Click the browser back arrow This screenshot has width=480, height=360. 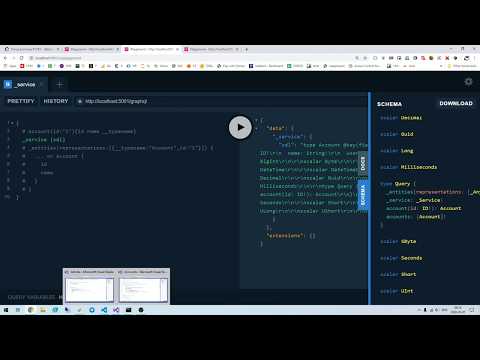(x=5, y=58)
